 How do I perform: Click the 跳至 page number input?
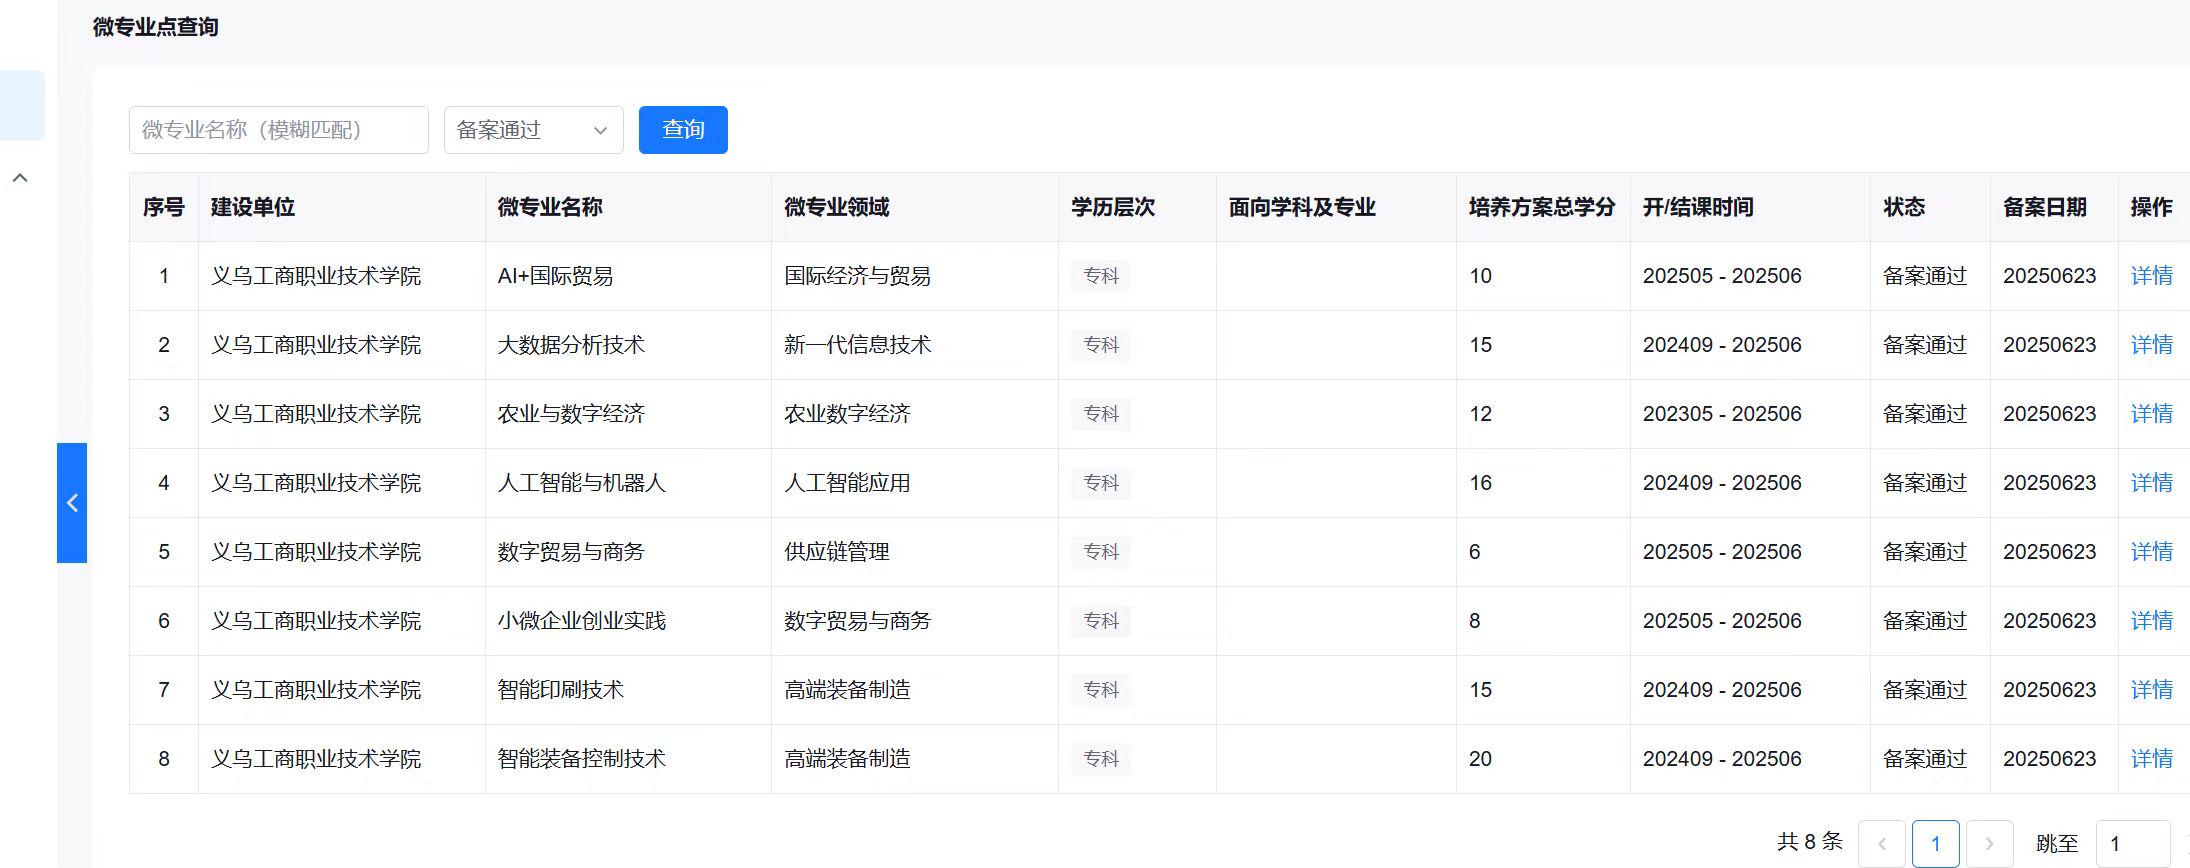coord(2132,843)
